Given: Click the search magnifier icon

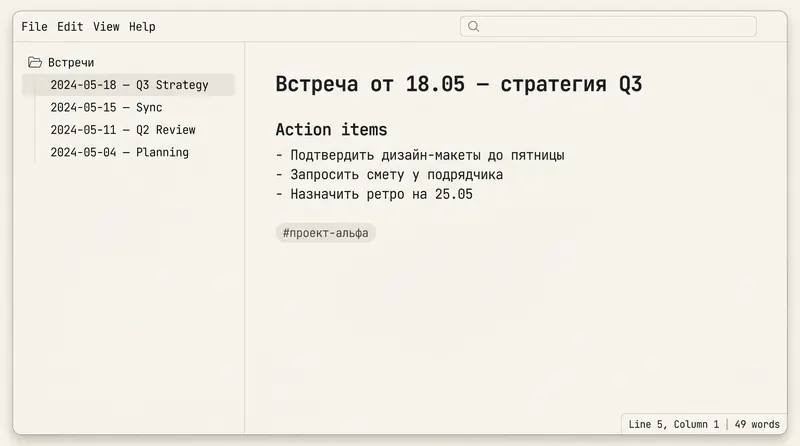Looking at the screenshot, I should coord(473,27).
